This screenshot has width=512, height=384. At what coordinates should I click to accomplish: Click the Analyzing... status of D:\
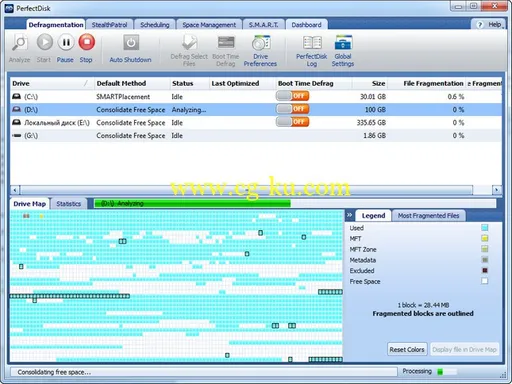189,110
